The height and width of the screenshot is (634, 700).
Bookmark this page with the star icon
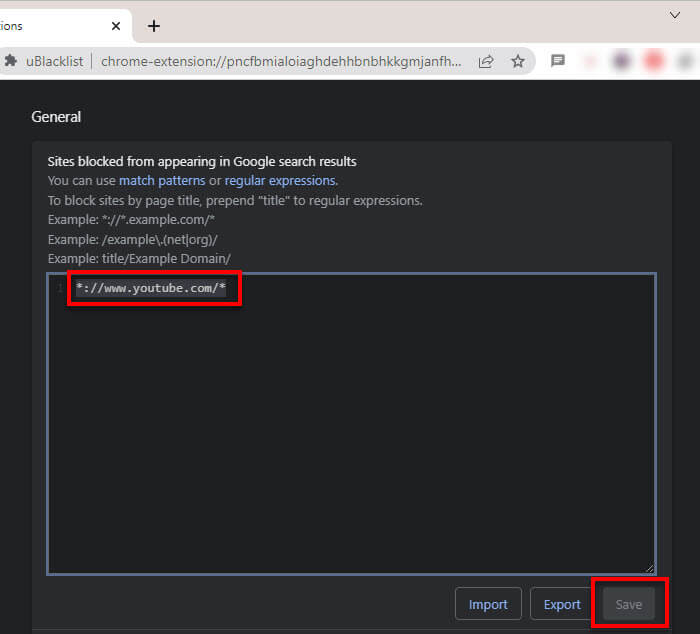[x=518, y=61]
